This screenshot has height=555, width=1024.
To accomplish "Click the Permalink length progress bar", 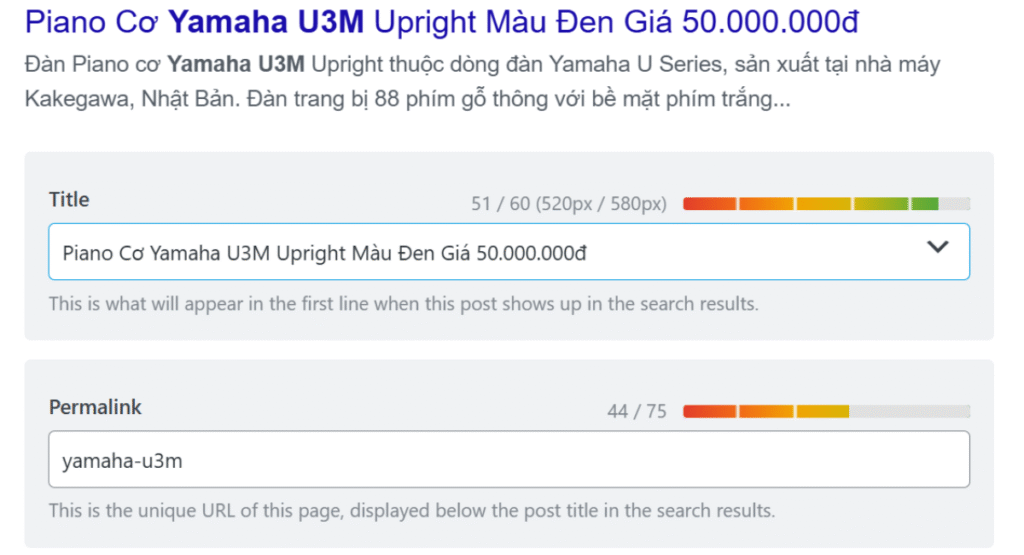I will point(826,411).
